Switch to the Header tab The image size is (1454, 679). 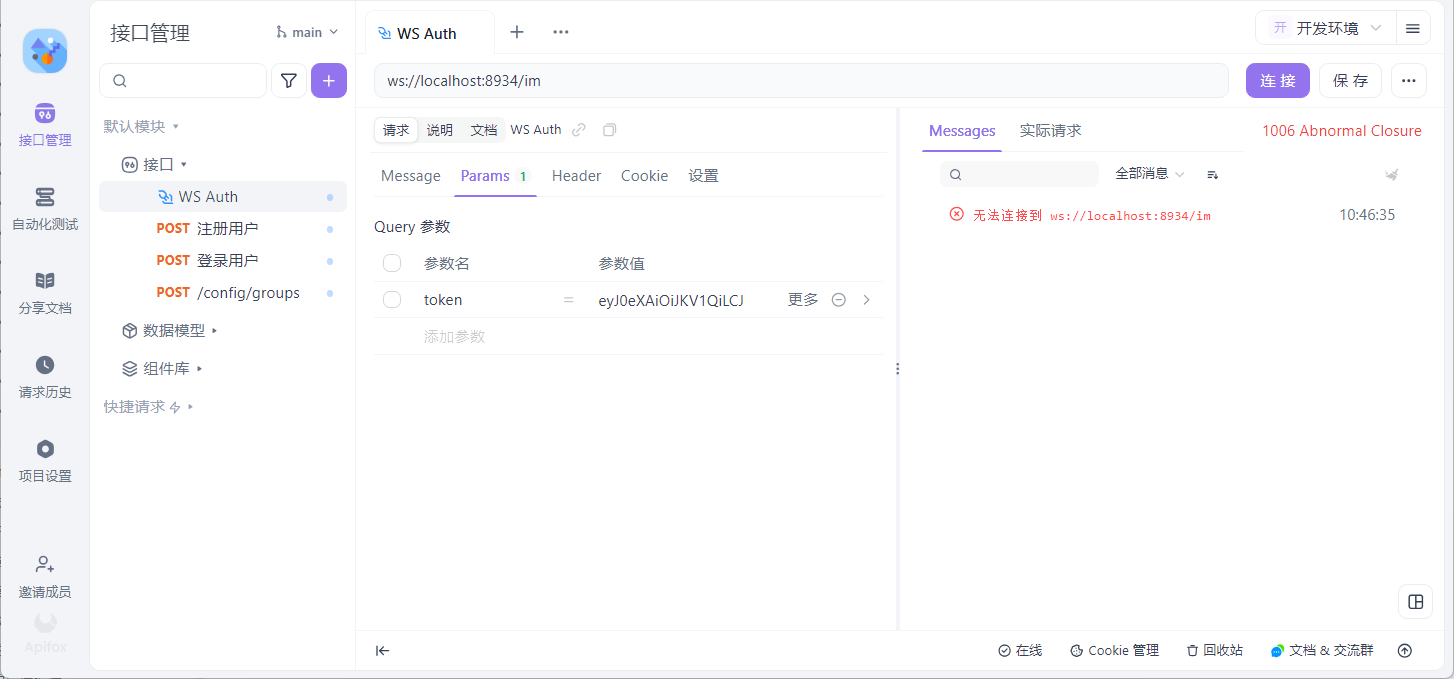pyautogui.click(x=576, y=176)
